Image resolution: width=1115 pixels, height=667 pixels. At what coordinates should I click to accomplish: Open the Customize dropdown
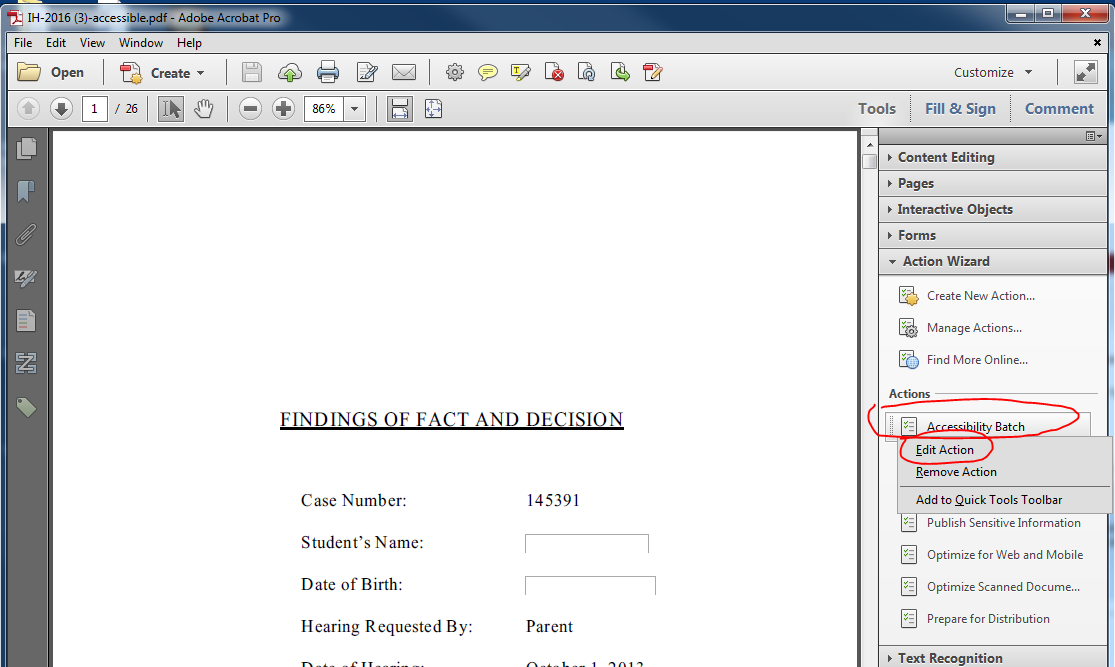pos(993,72)
